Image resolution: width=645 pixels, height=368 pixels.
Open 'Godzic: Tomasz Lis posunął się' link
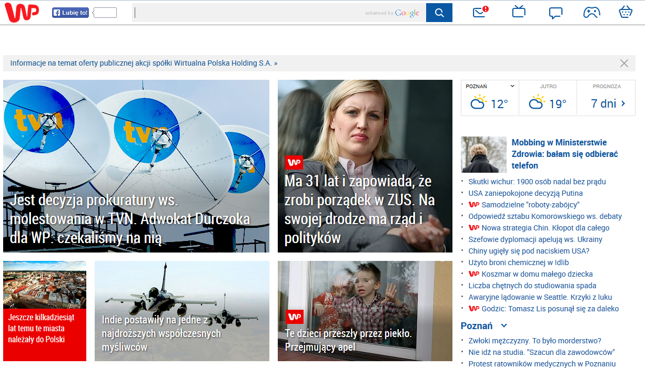pyautogui.click(x=550, y=308)
